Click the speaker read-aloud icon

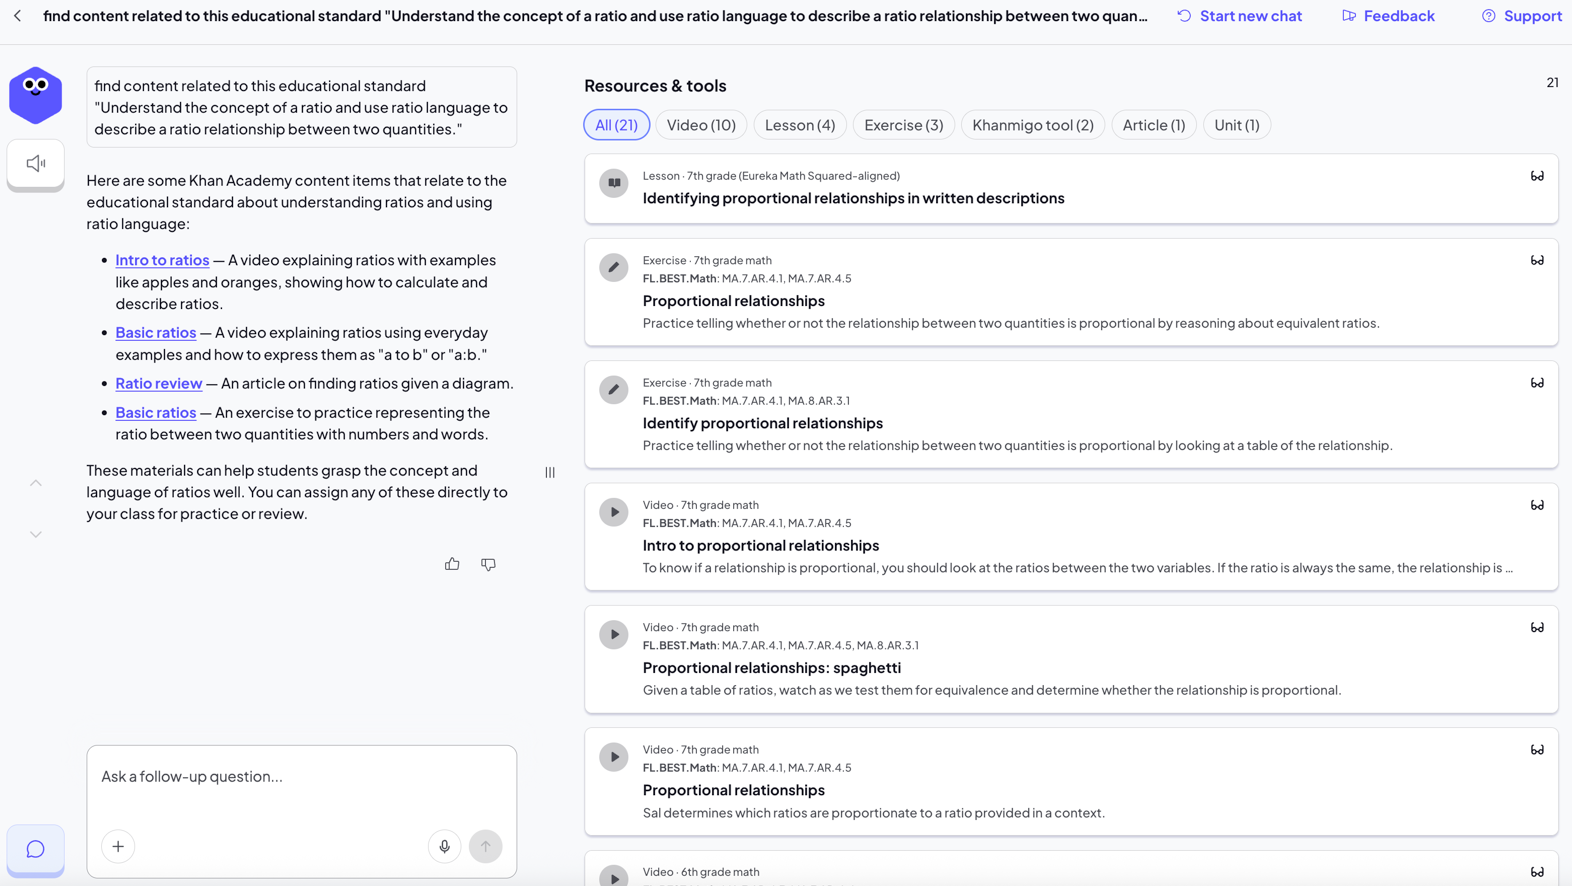[x=36, y=163]
